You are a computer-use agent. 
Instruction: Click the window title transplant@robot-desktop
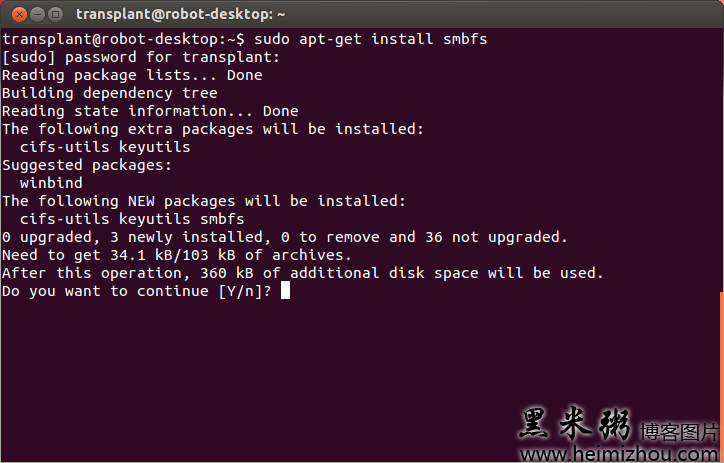pos(181,14)
